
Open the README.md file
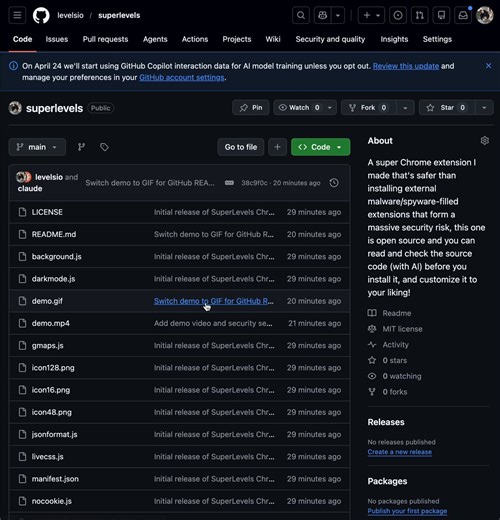click(x=54, y=234)
